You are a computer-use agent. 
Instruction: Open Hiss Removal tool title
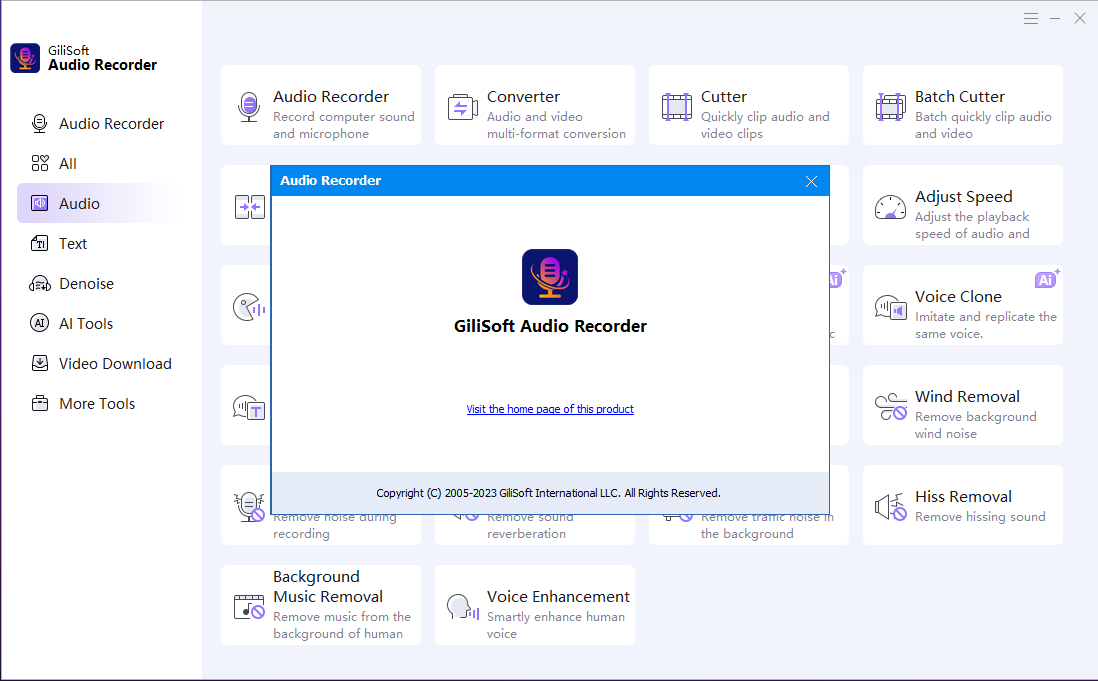coord(963,497)
